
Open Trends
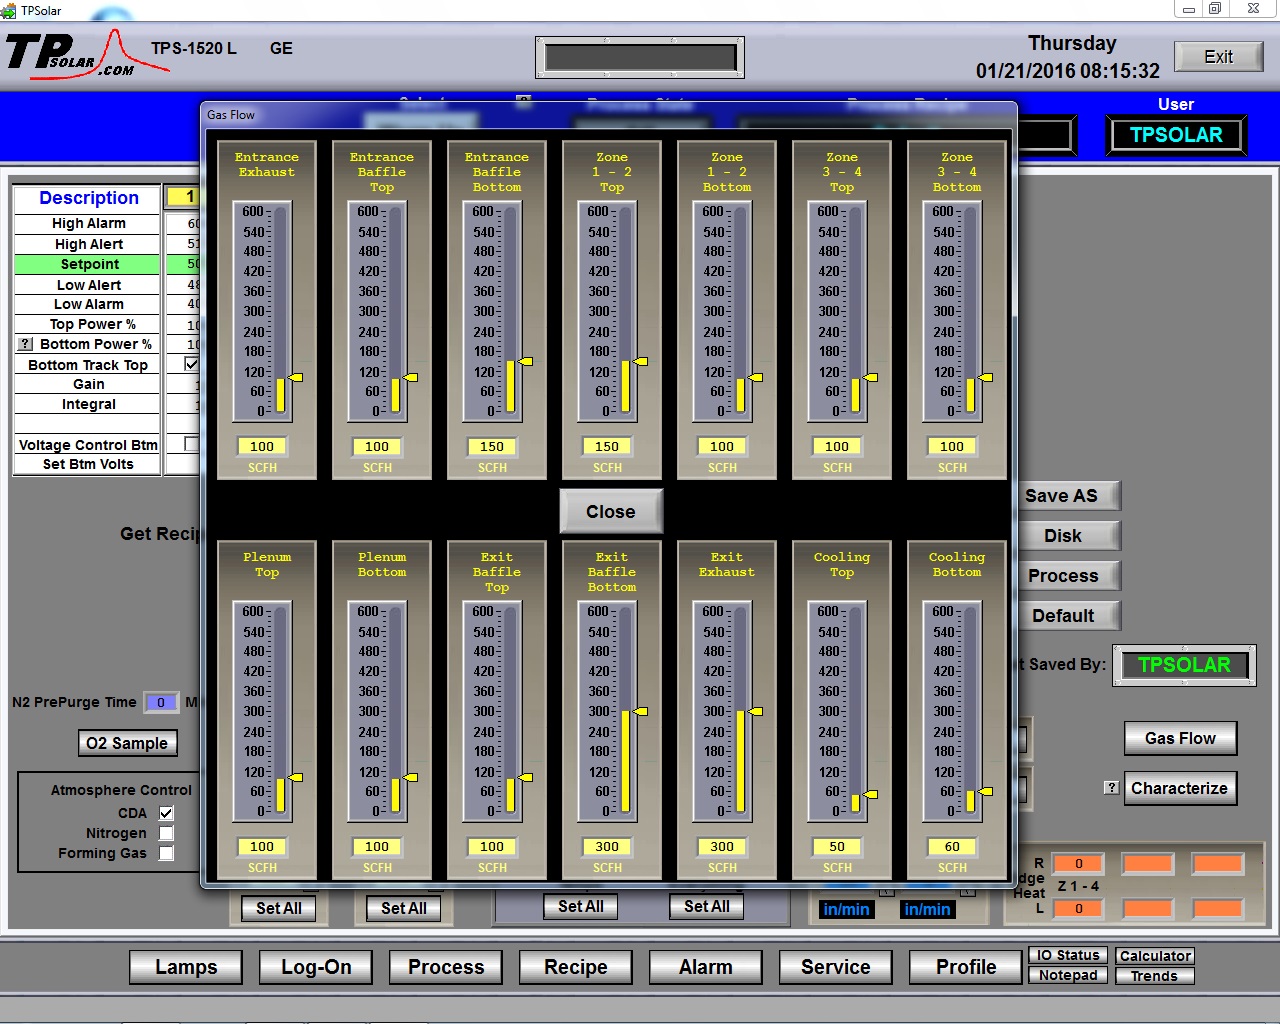click(x=1155, y=976)
